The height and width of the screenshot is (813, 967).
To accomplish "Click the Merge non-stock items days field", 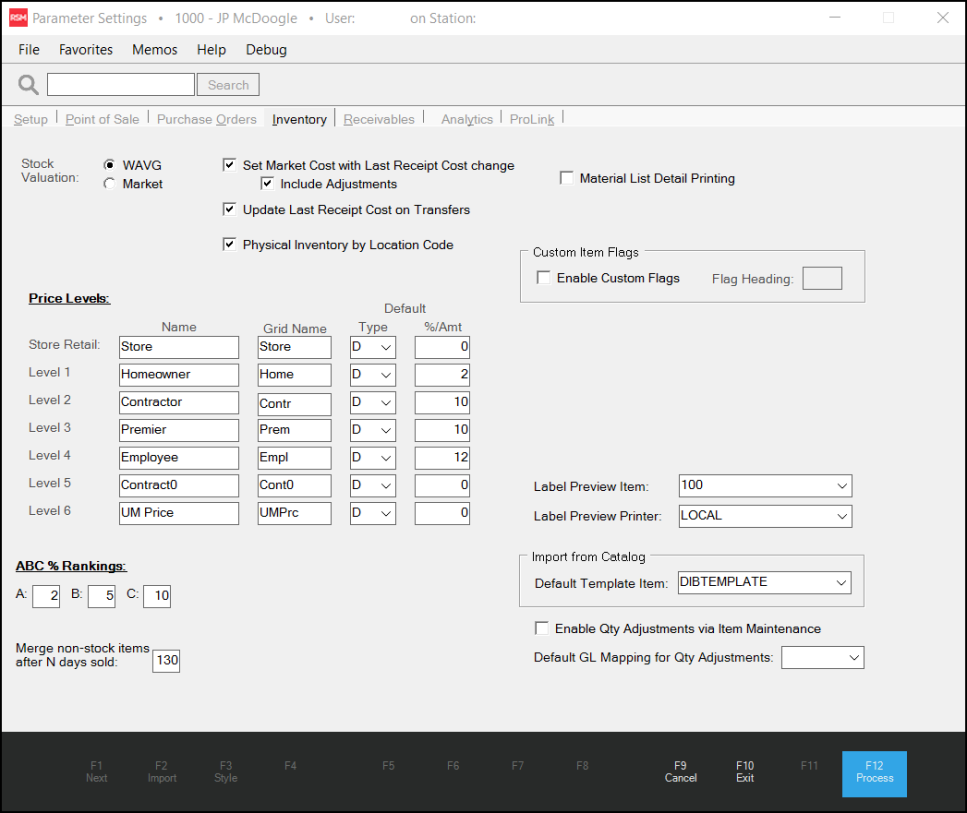I will (166, 661).
